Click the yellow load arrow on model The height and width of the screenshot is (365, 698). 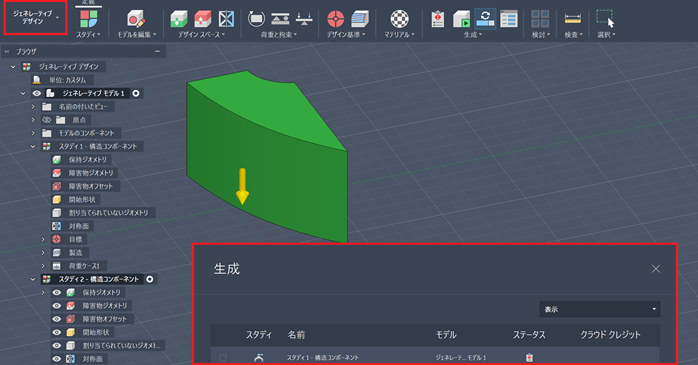pos(242,187)
